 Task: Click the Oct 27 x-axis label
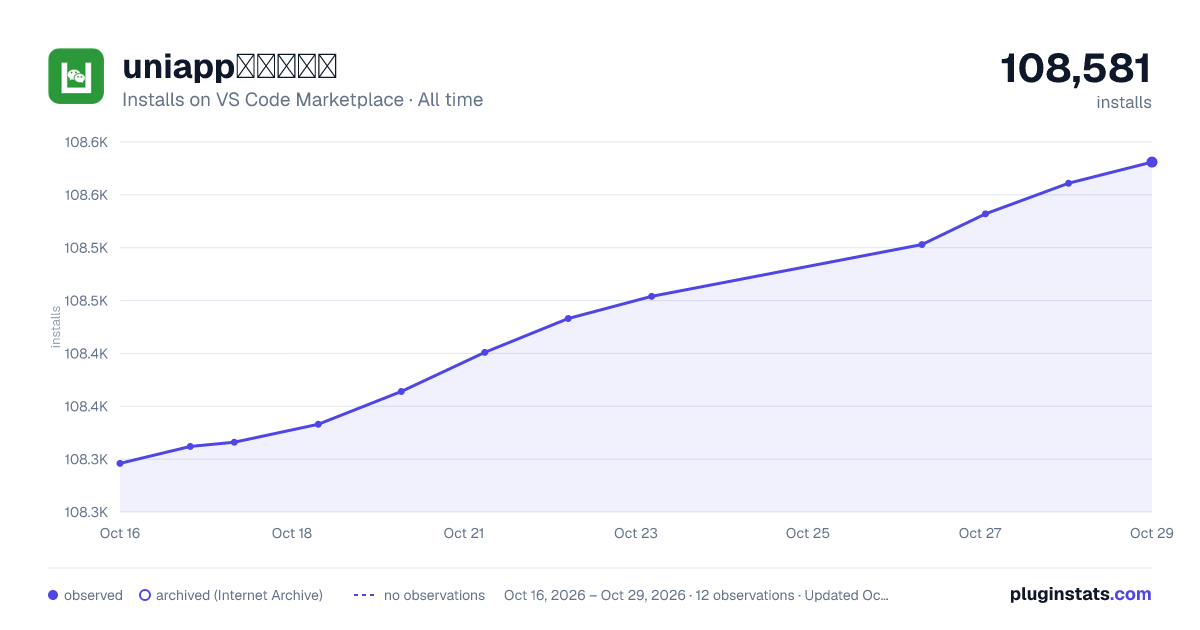click(980, 533)
